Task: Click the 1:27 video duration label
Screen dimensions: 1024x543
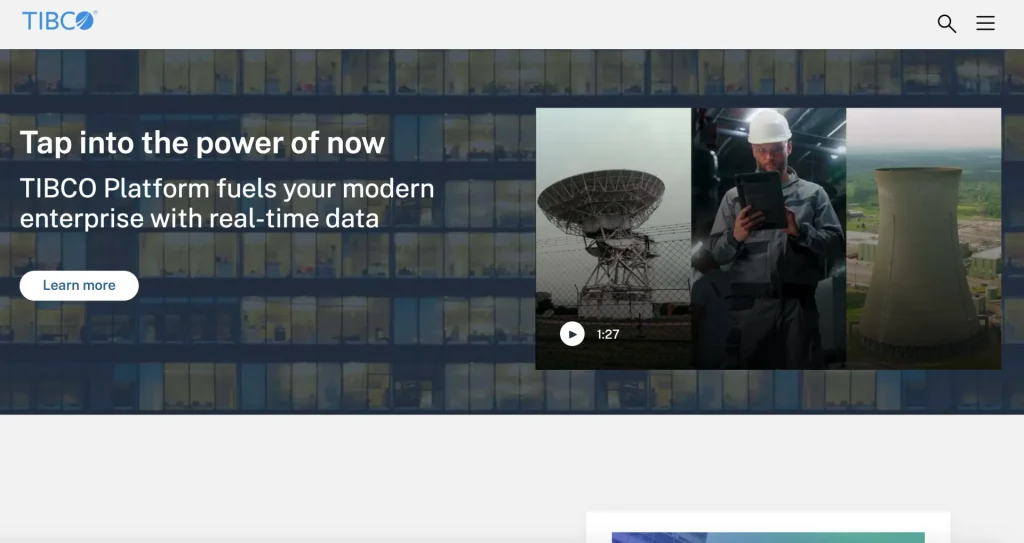Action: coord(608,335)
